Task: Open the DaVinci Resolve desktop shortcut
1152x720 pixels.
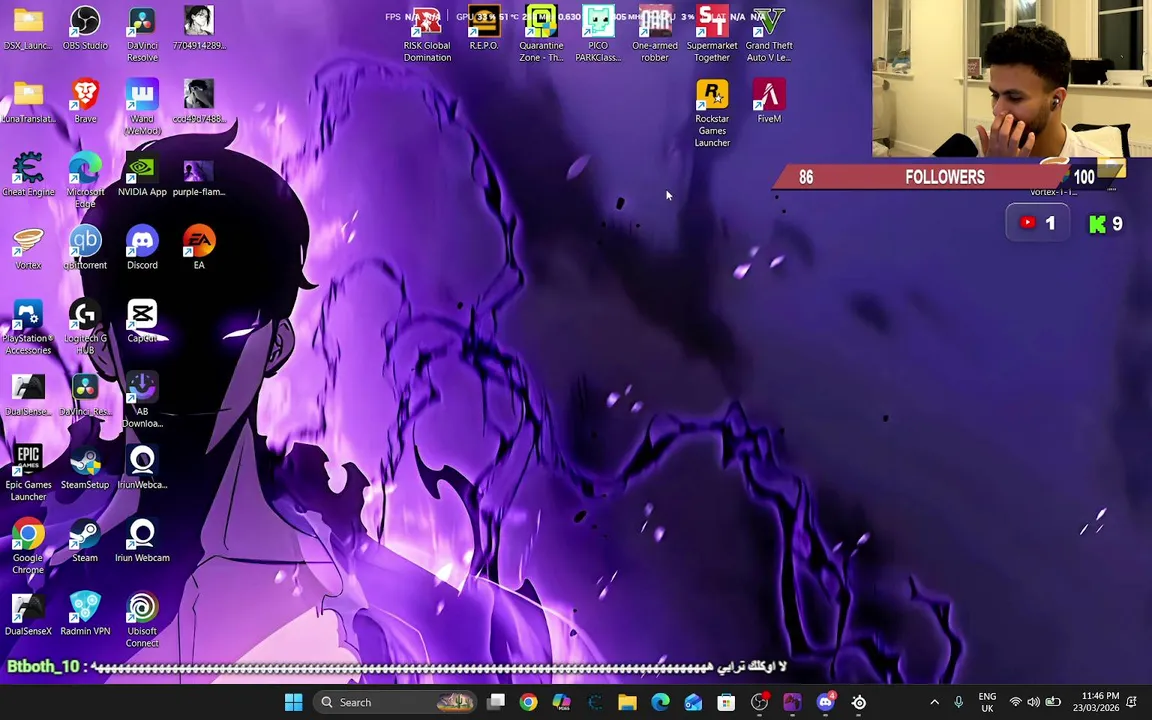Action: [143, 34]
